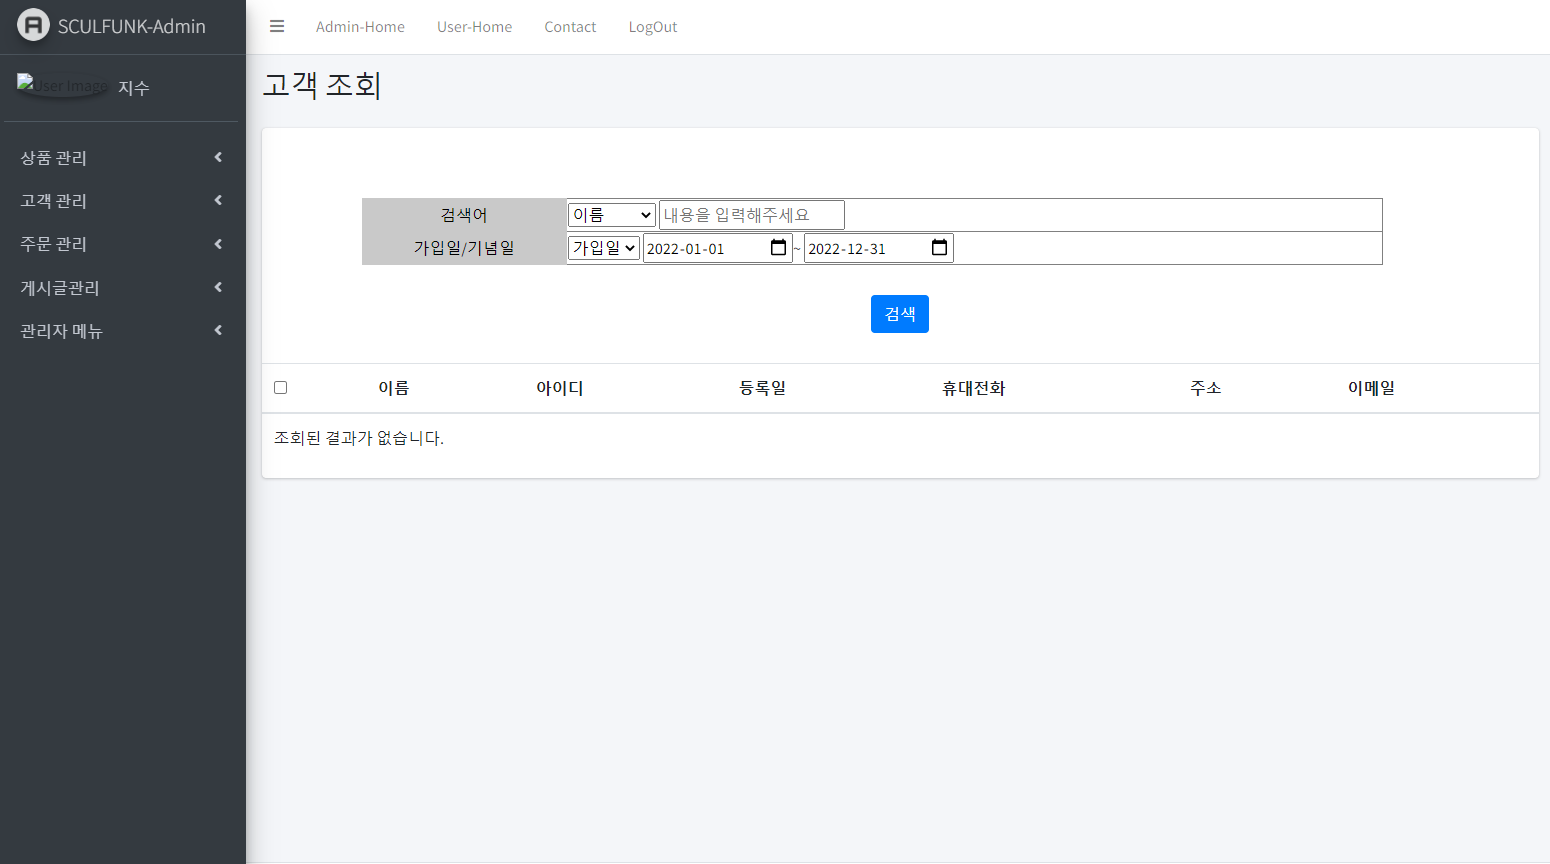Expand the 관리자 메뉴 sidebar menu

[x=121, y=331]
